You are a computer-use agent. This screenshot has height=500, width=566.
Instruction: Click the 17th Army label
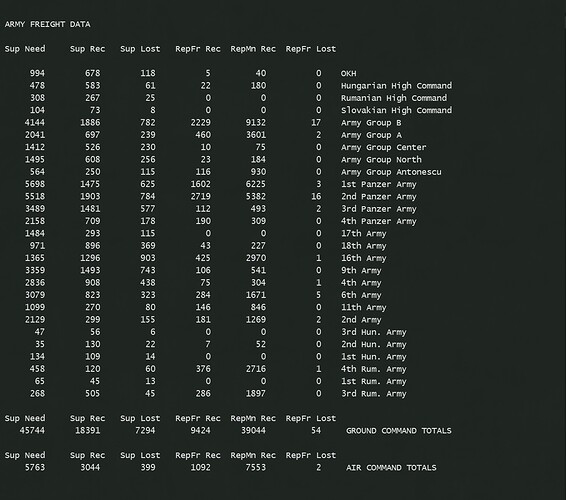click(x=363, y=234)
